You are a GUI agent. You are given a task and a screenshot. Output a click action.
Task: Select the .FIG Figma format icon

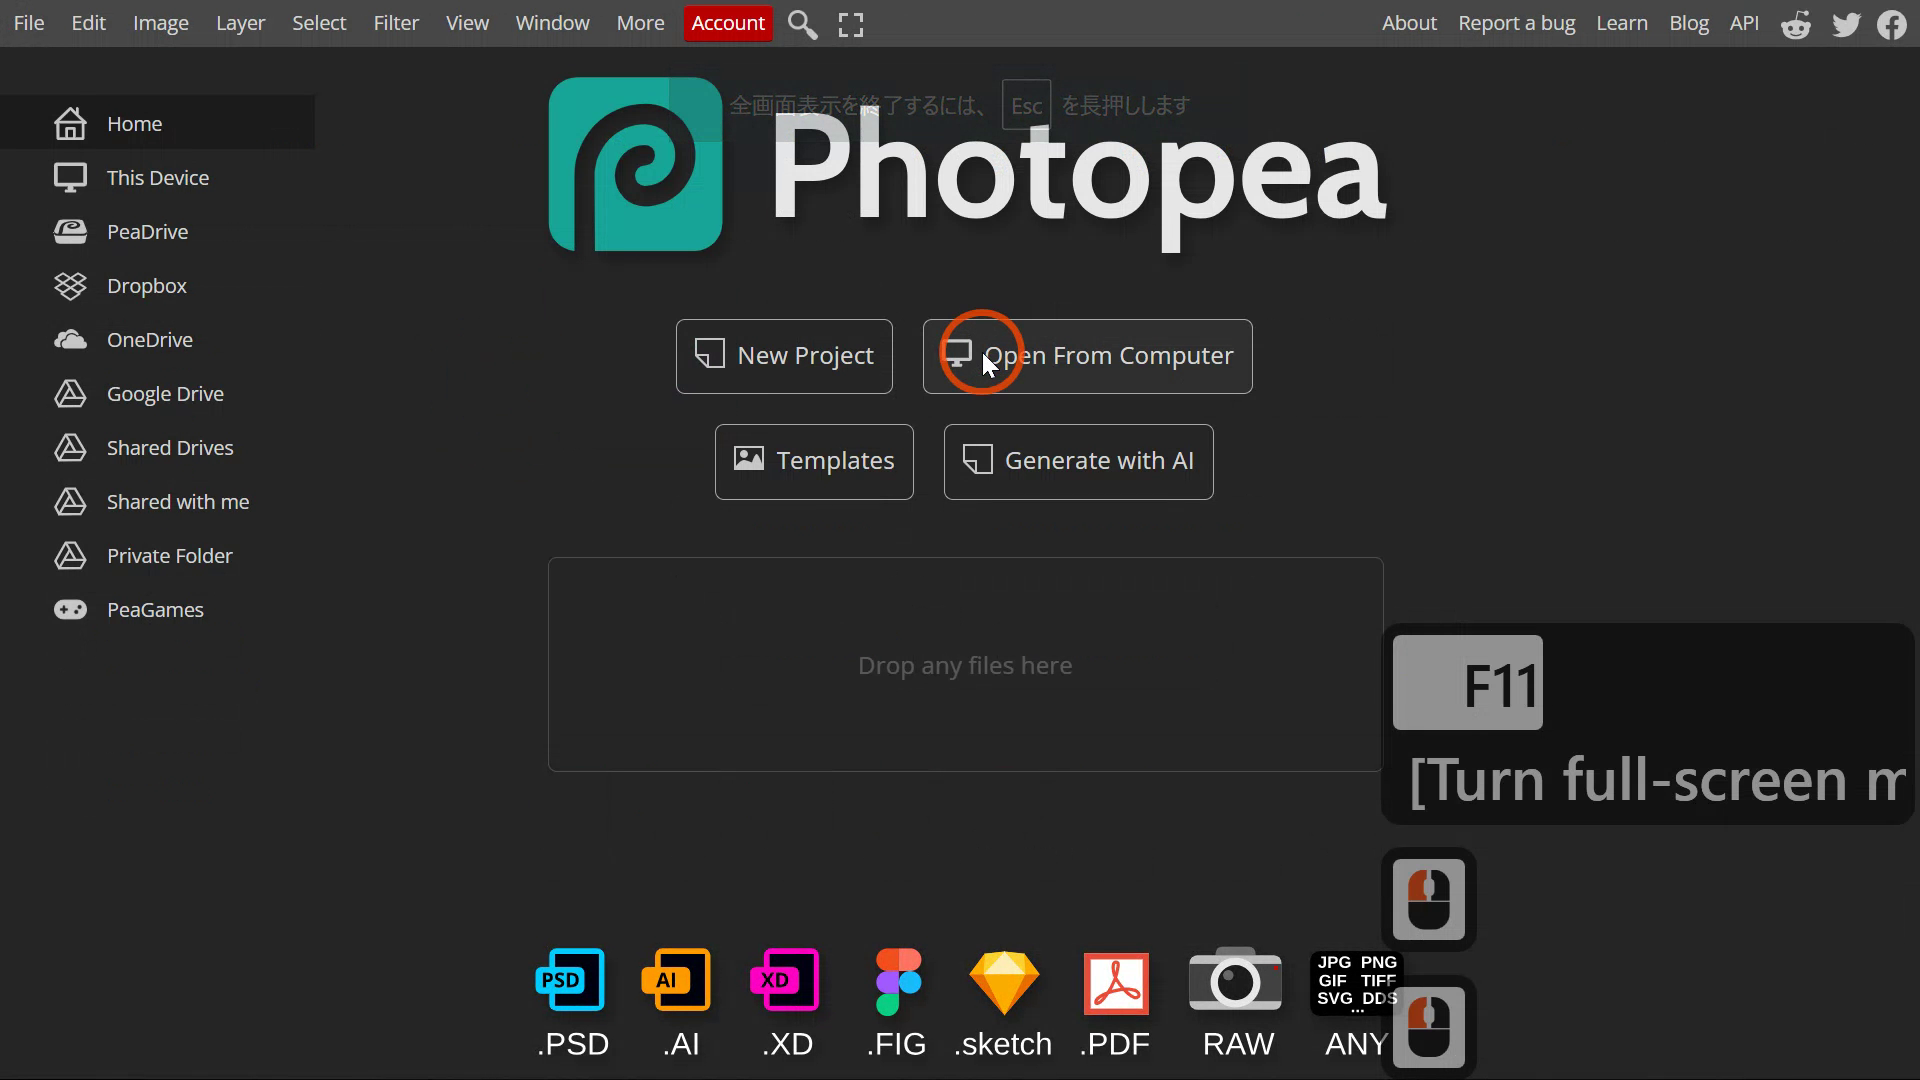tap(898, 981)
